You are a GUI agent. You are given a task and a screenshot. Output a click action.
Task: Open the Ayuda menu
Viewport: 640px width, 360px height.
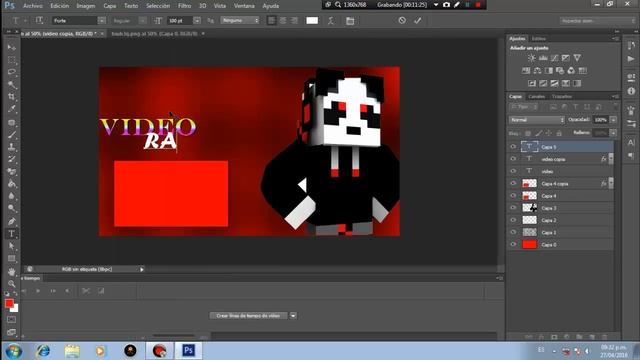[271, 6]
